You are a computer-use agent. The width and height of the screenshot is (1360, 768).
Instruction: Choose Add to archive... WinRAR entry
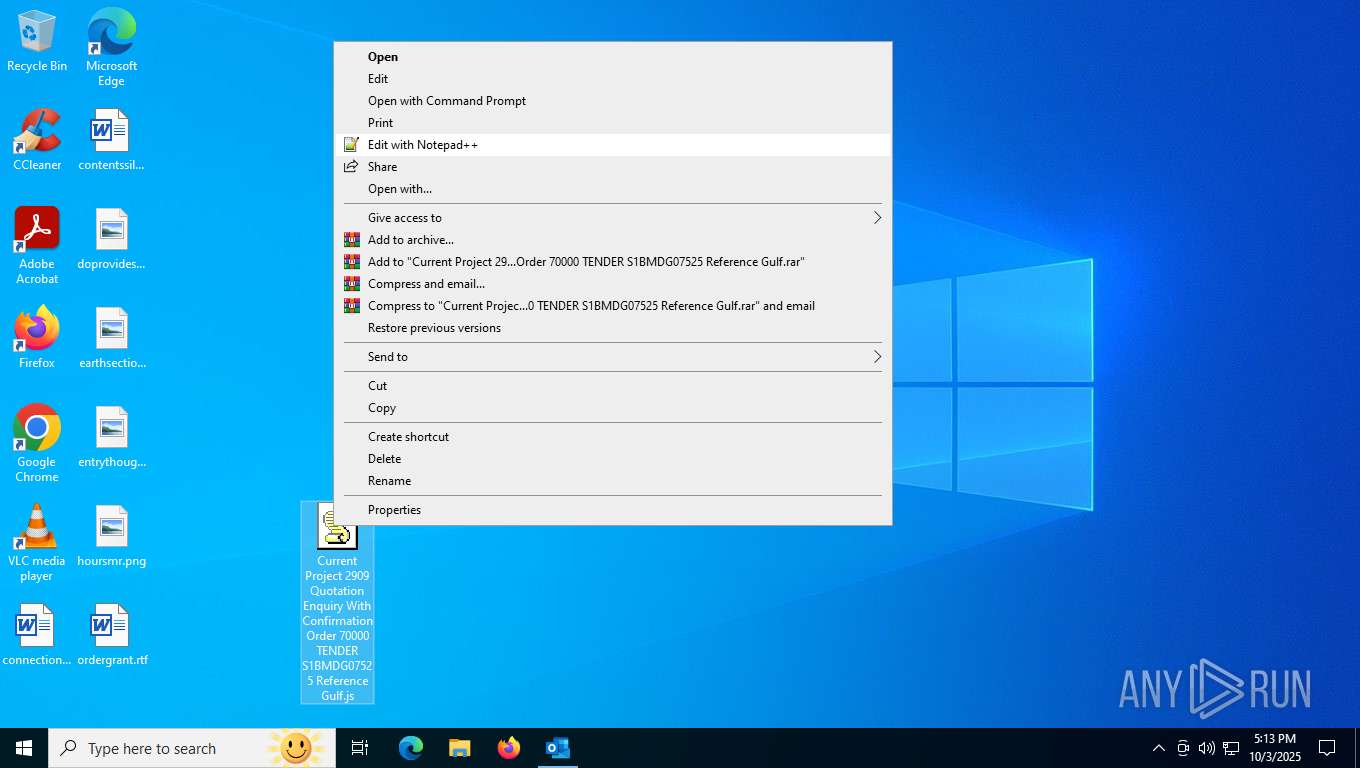click(613, 240)
